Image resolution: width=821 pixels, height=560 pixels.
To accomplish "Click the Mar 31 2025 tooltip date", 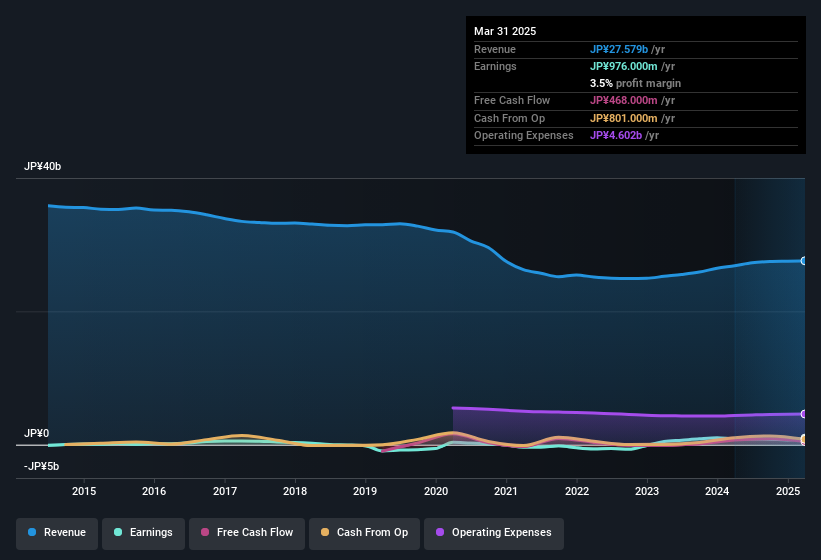I will coord(505,31).
